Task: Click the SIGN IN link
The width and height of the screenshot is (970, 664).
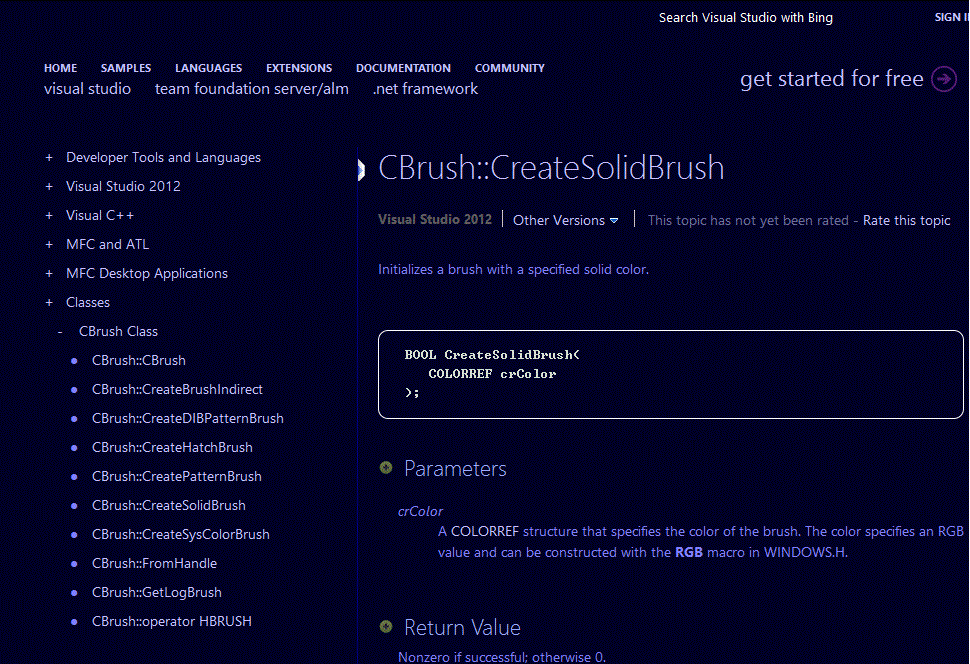Action: [951, 17]
